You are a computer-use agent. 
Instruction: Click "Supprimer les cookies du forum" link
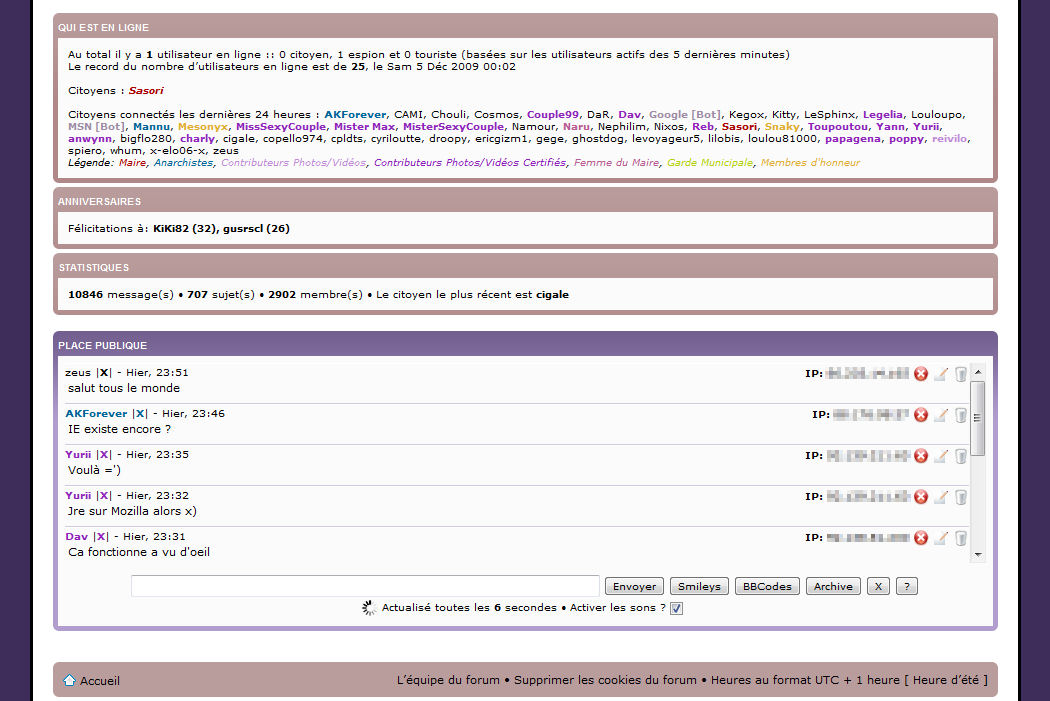605,680
